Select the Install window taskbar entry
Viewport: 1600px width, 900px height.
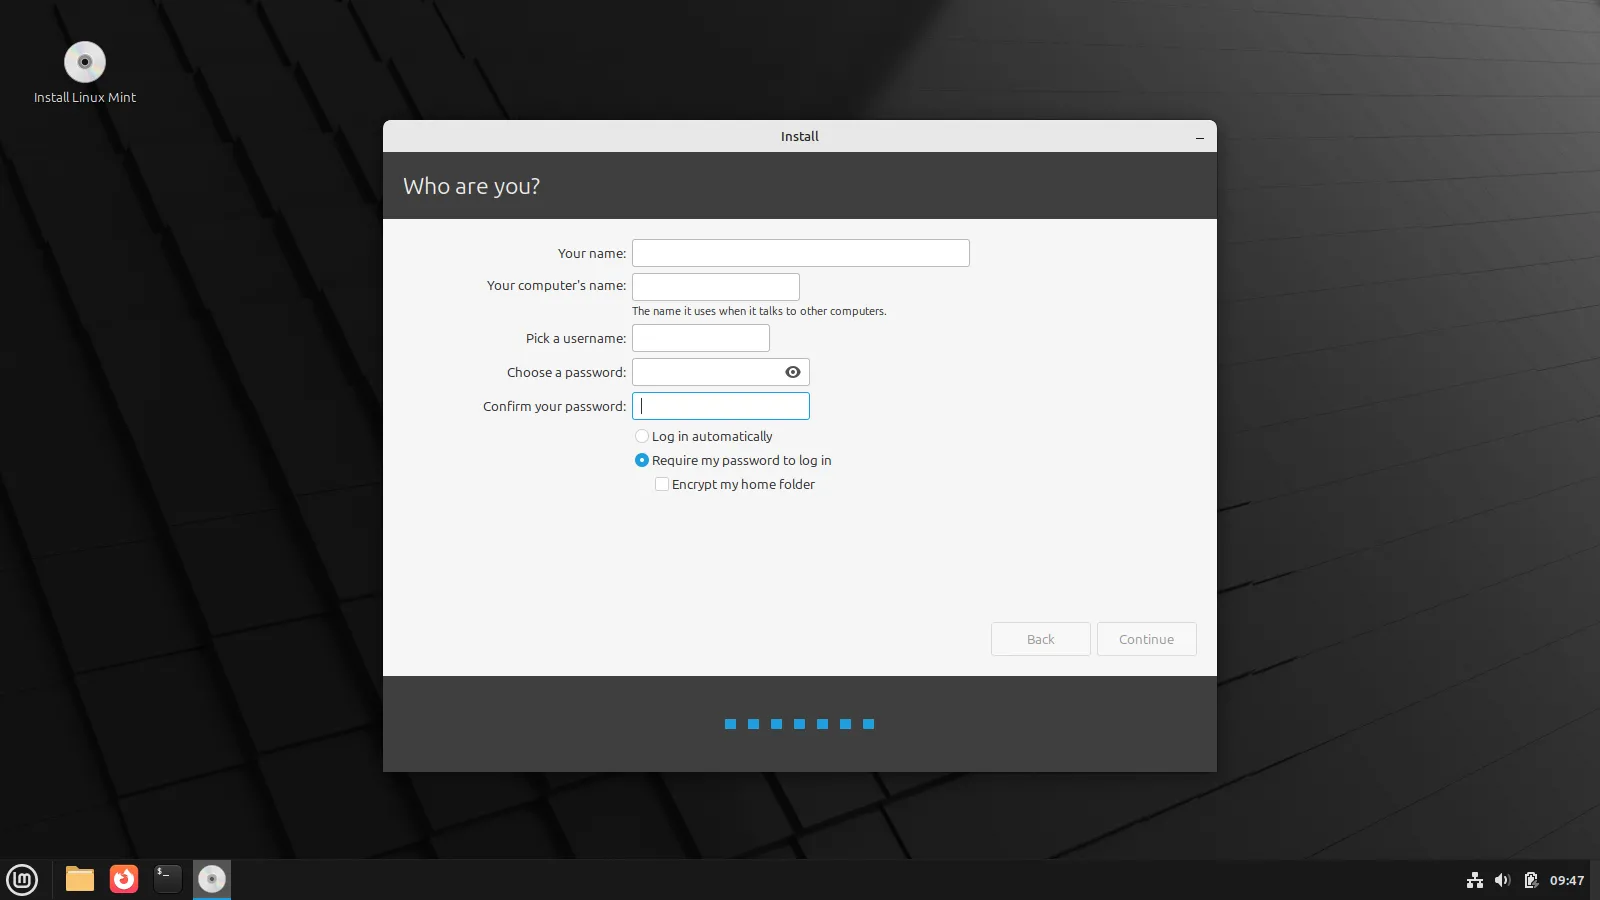[212, 879]
